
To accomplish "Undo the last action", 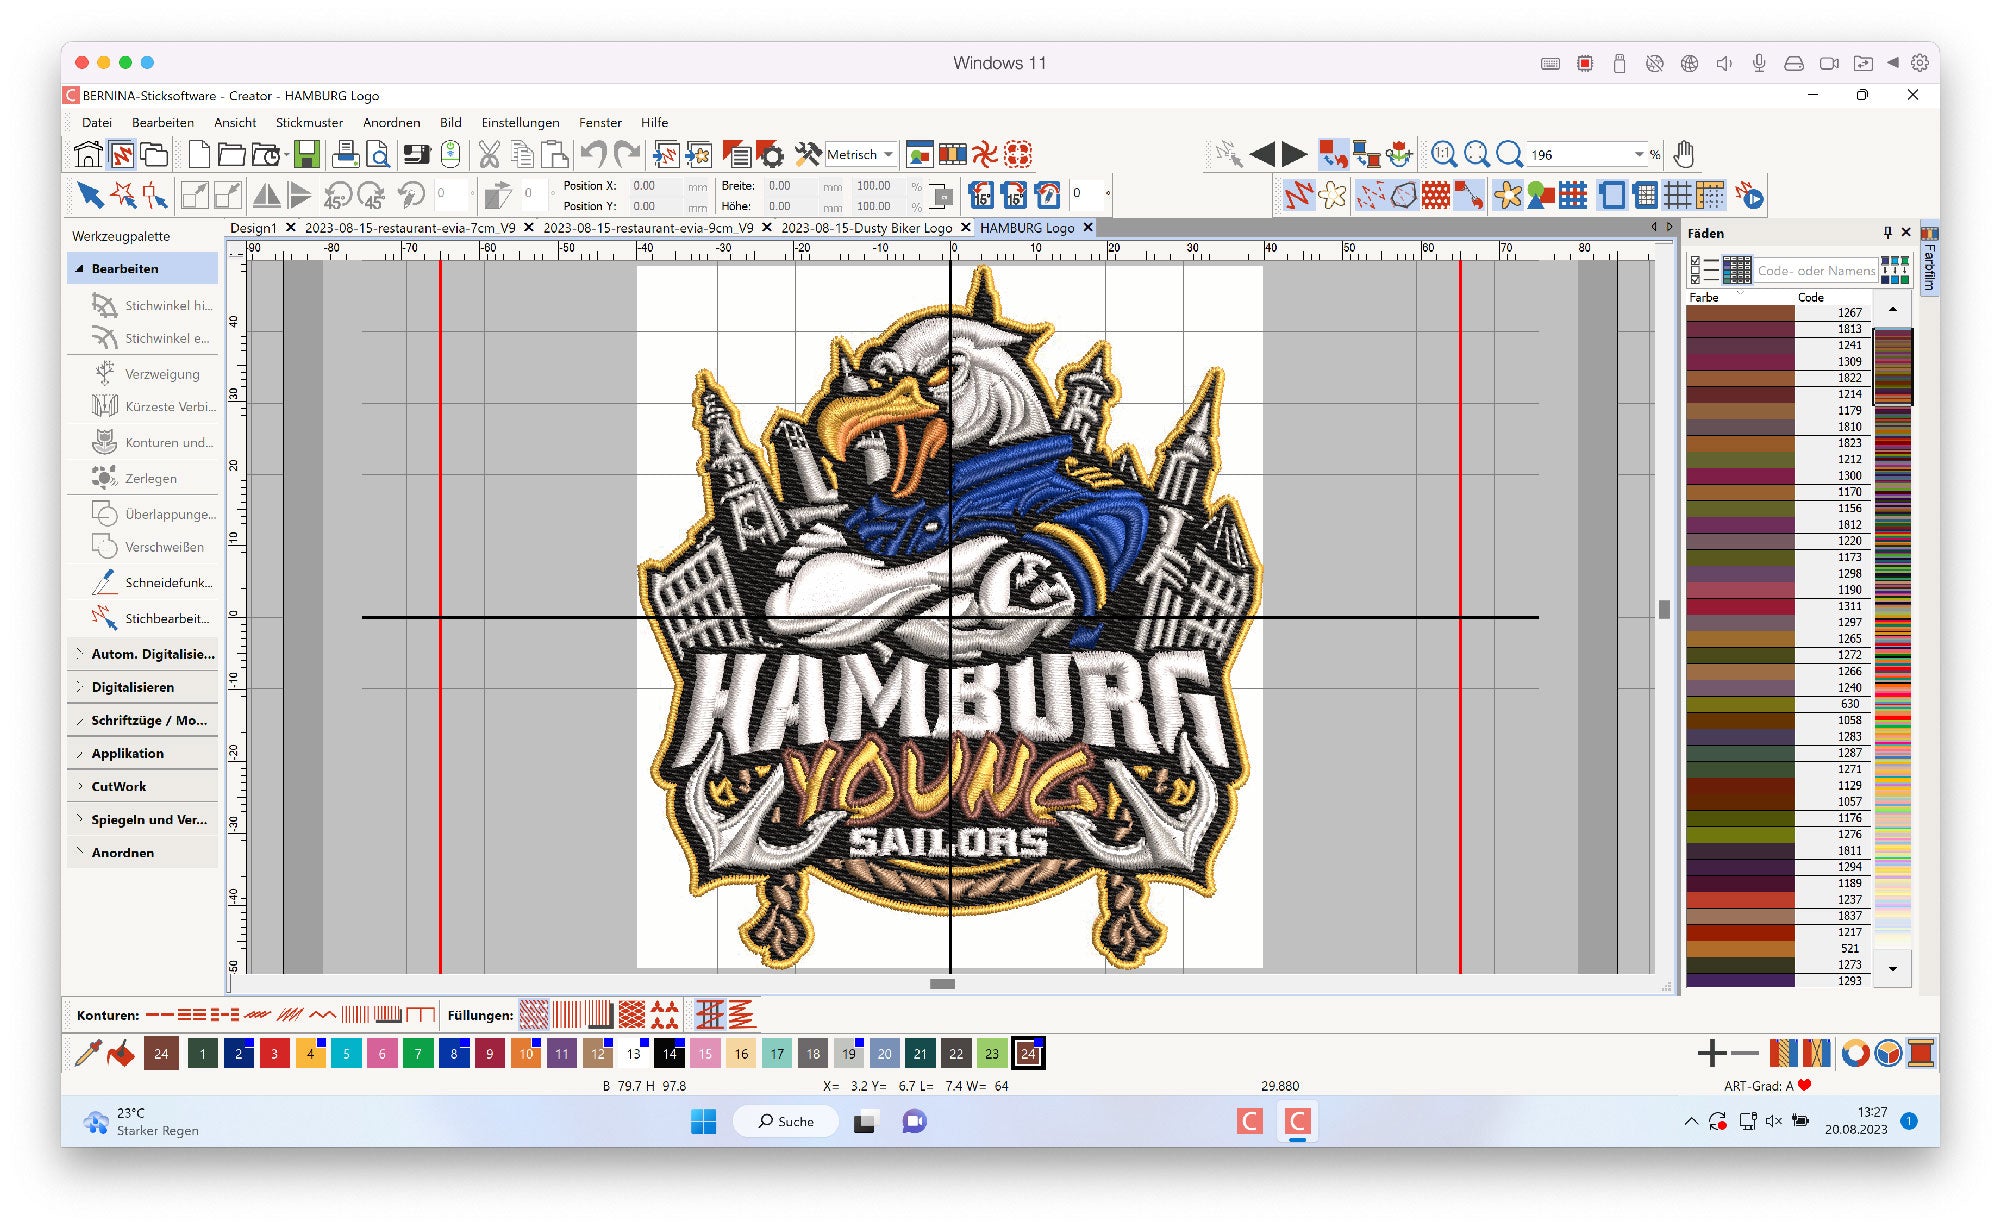I will point(593,154).
